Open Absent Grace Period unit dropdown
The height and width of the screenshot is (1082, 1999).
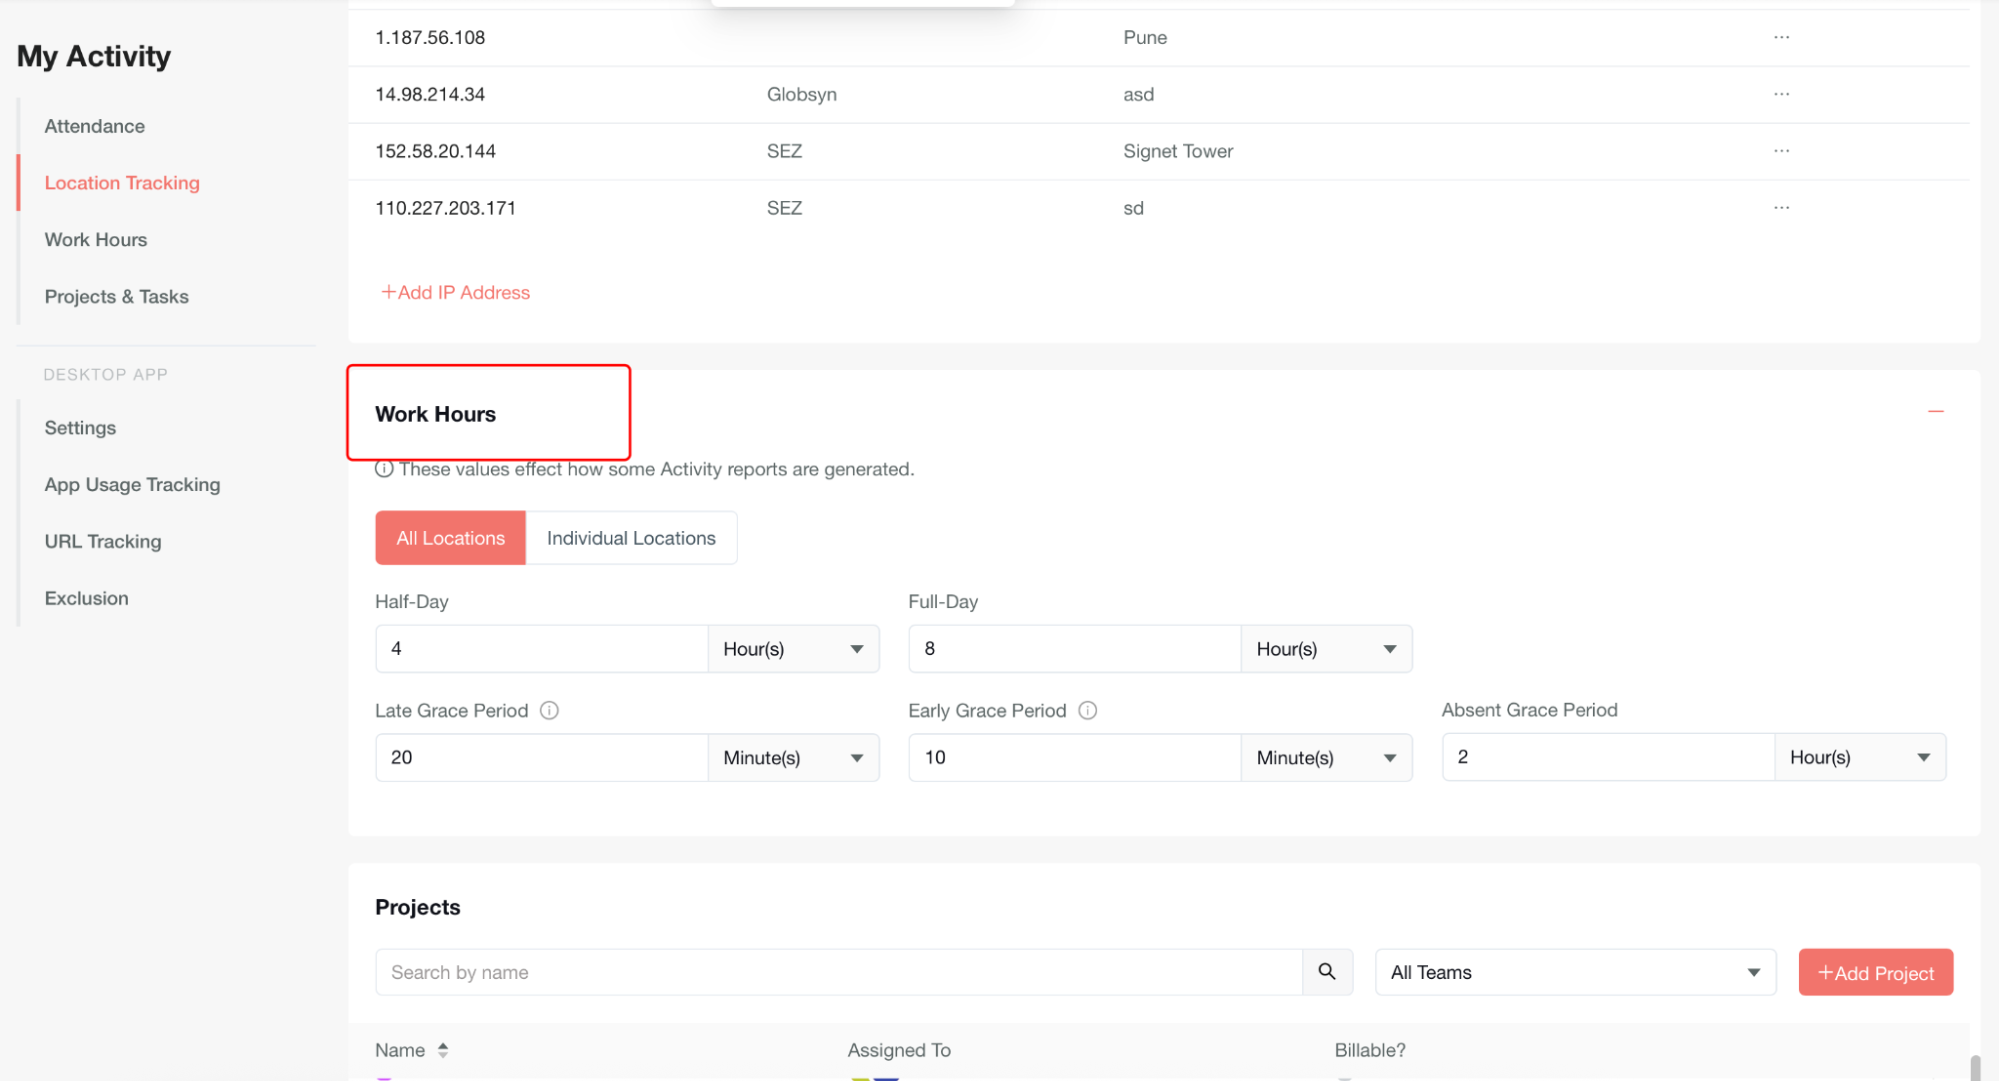click(1859, 757)
